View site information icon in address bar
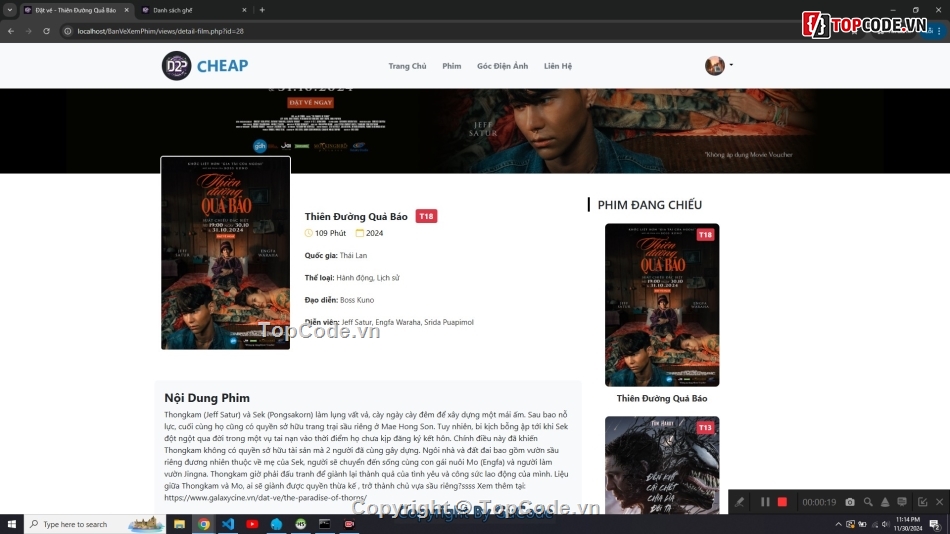The height and width of the screenshot is (534, 950). (68, 31)
